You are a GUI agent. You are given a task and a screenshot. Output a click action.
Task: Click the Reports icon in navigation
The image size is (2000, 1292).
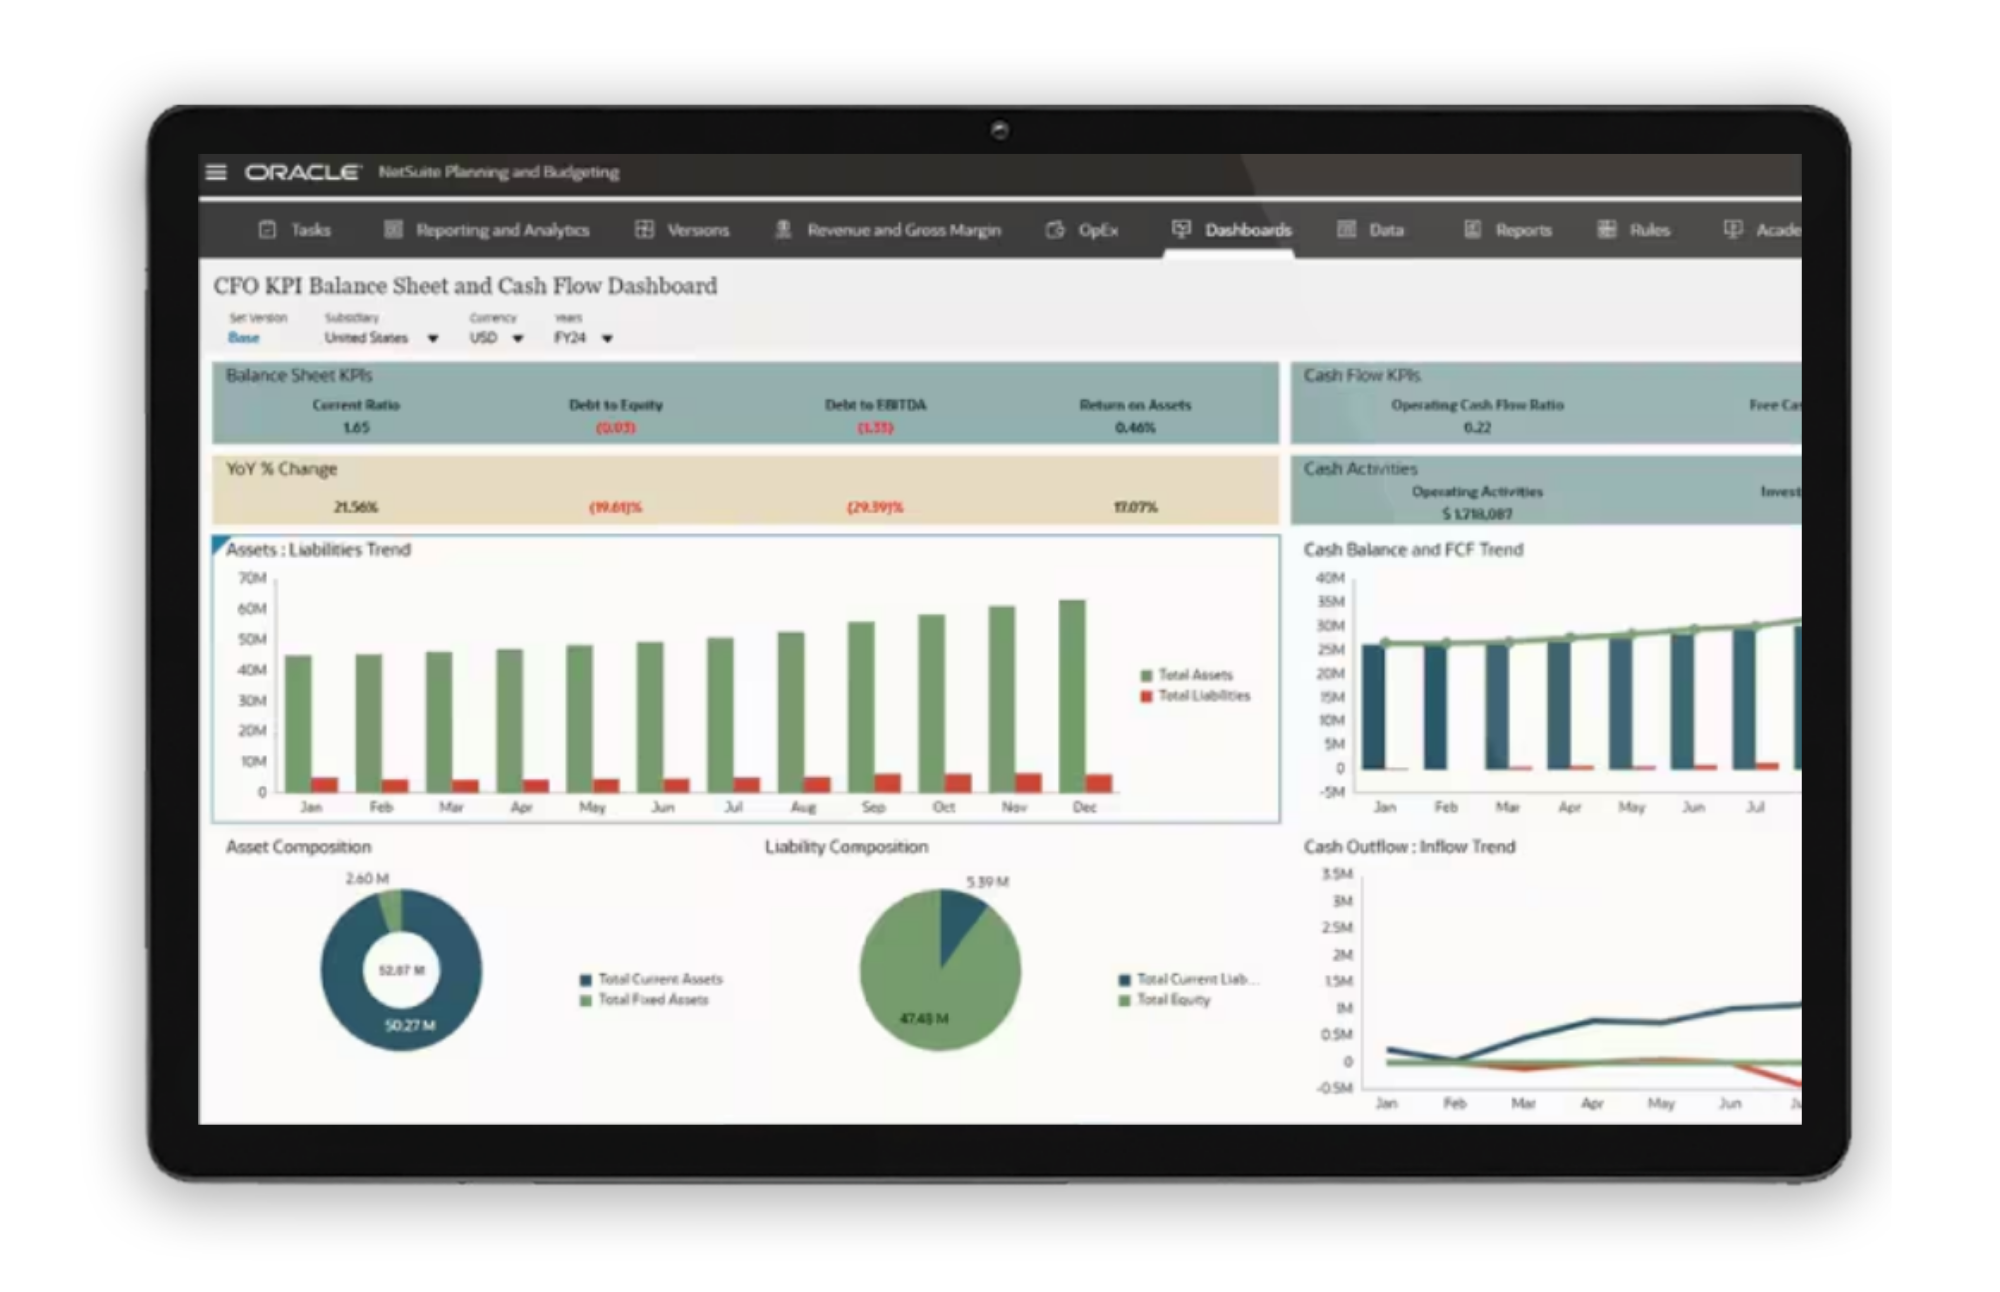click(1472, 230)
